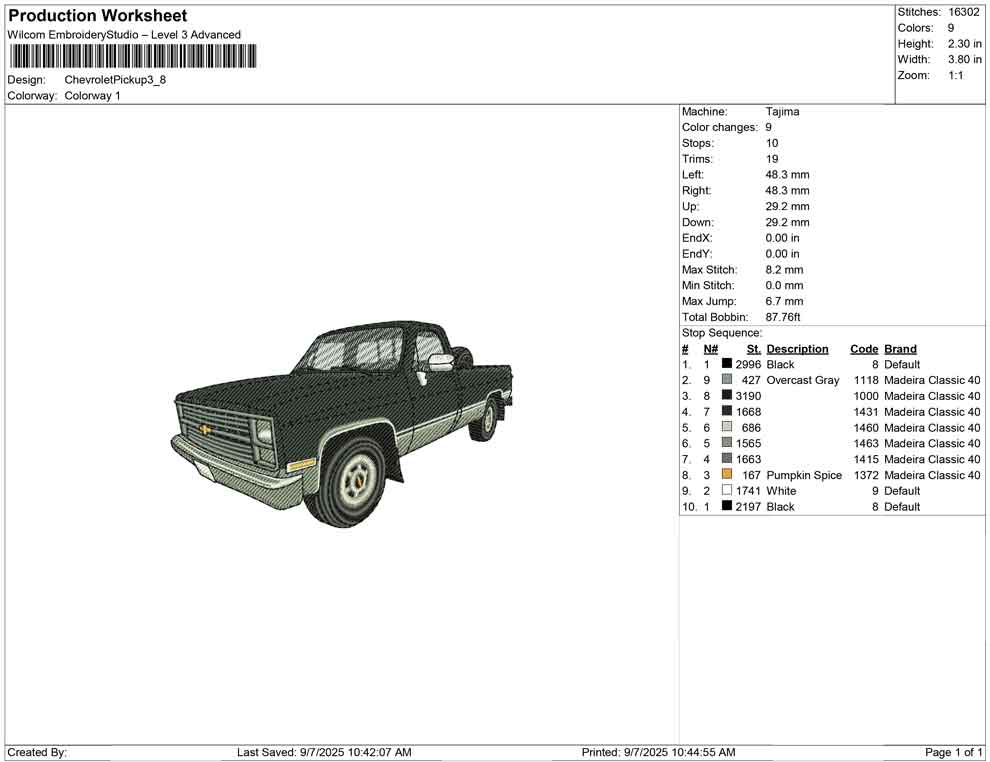Click the Stitches count 16302

click(964, 12)
